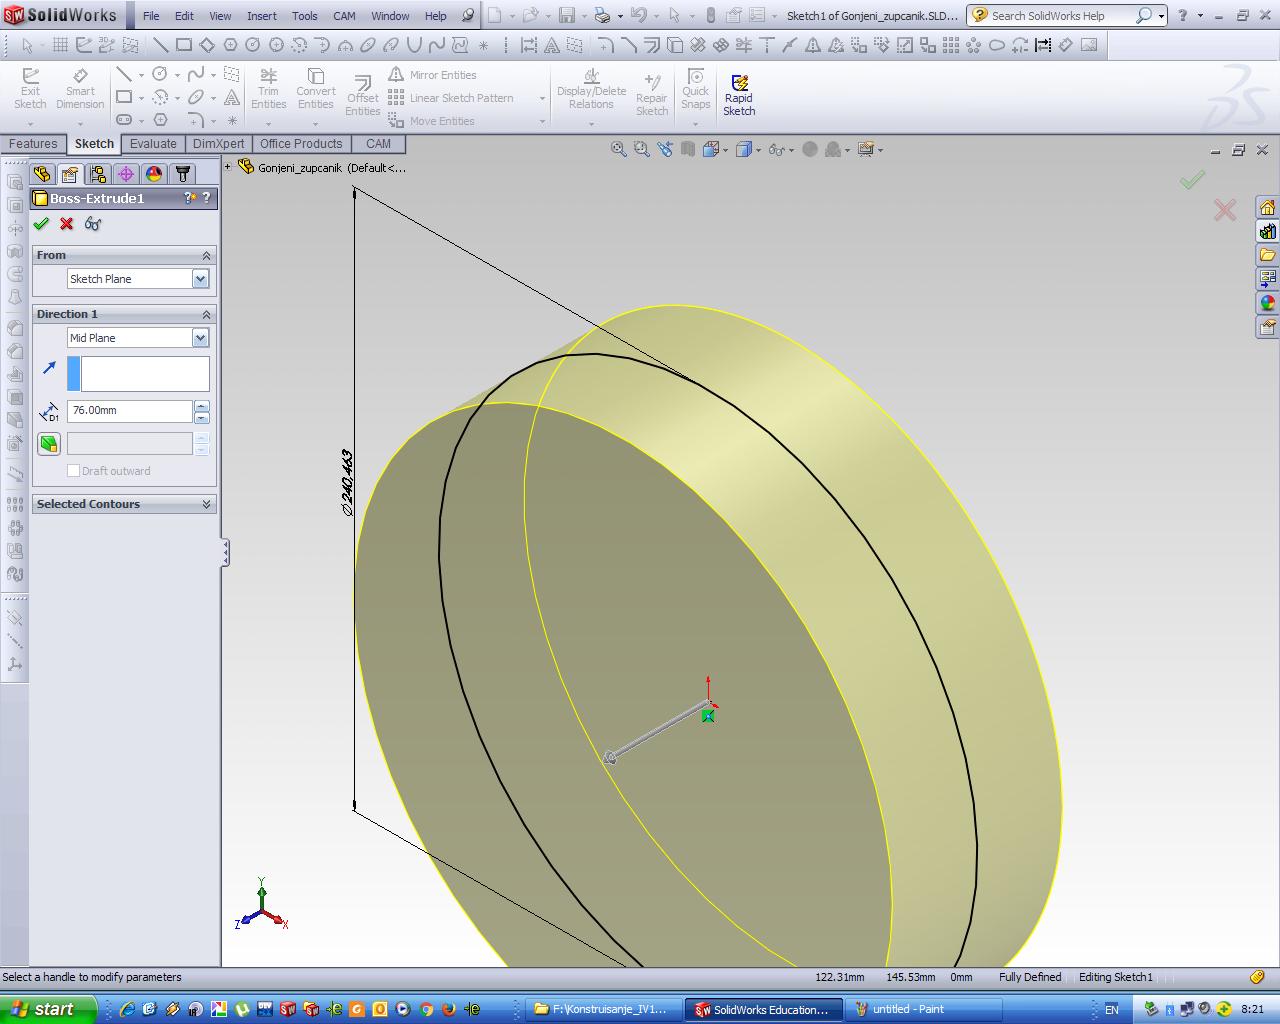Viewport: 1280px width, 1024px height.
Task: Click the Detailed Preview glasses icon
Action: coord(93,224)
